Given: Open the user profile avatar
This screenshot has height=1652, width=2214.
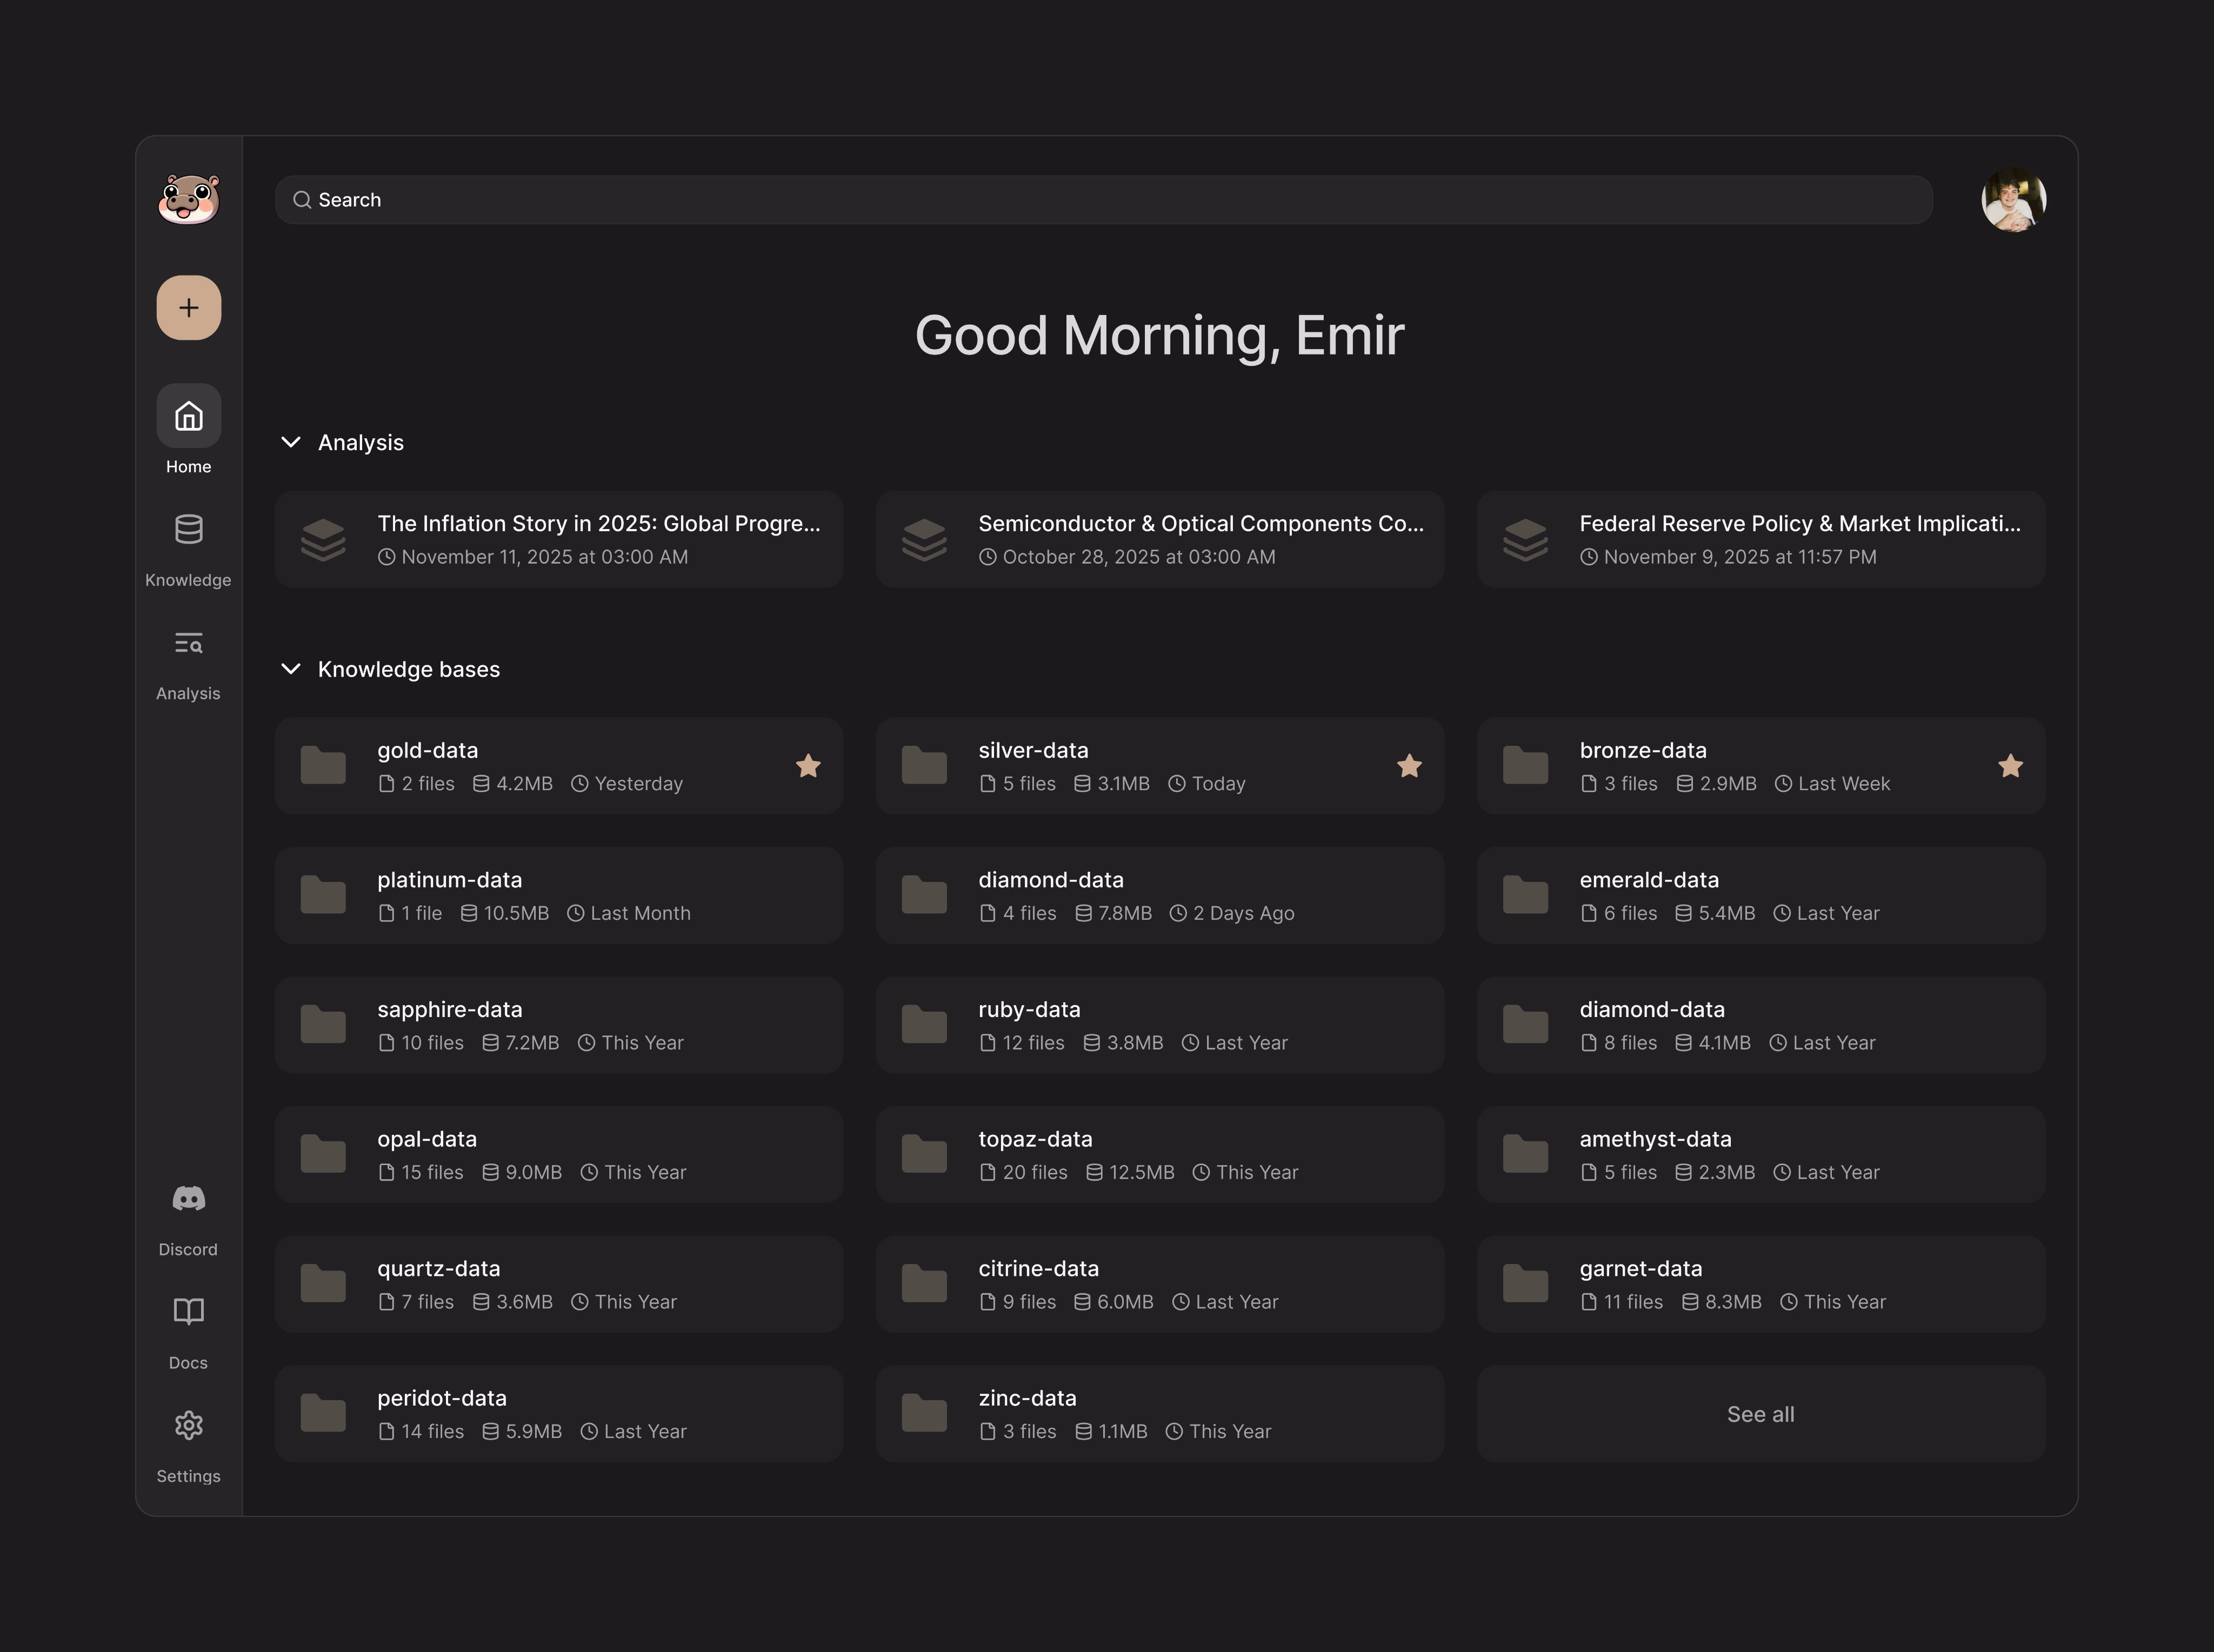Looking at the screenshot, I should pyautogui.click(x=2014, y=200).
